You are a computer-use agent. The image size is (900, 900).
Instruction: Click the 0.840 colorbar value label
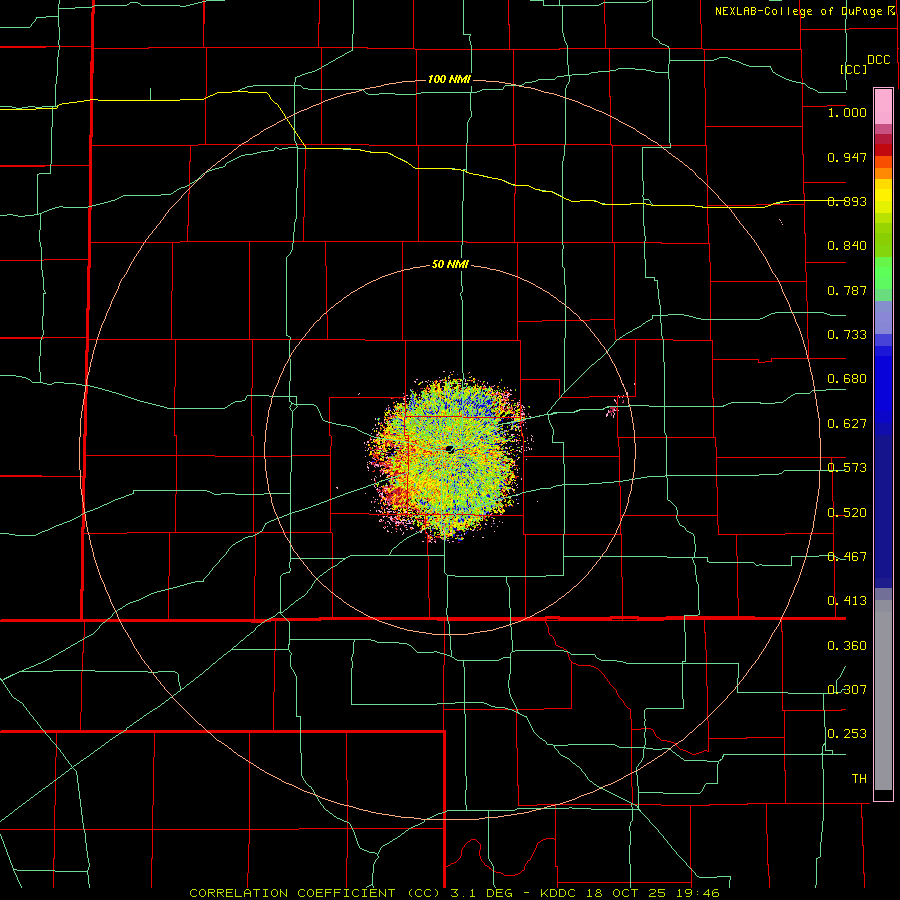coord(847,246)
